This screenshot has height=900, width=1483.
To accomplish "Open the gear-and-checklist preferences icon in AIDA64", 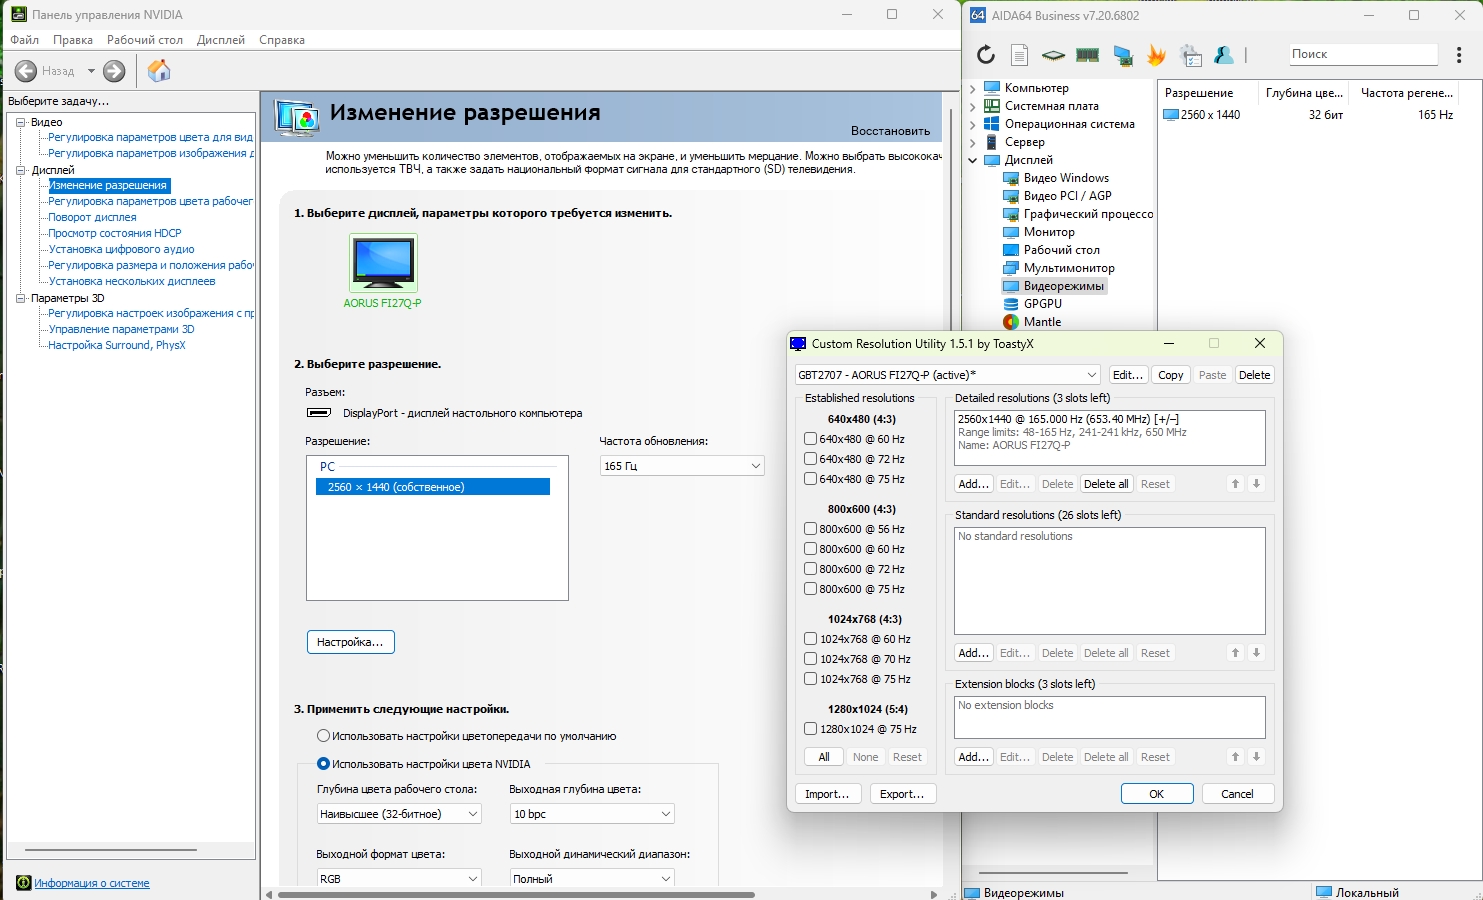I will [1191, 55].
